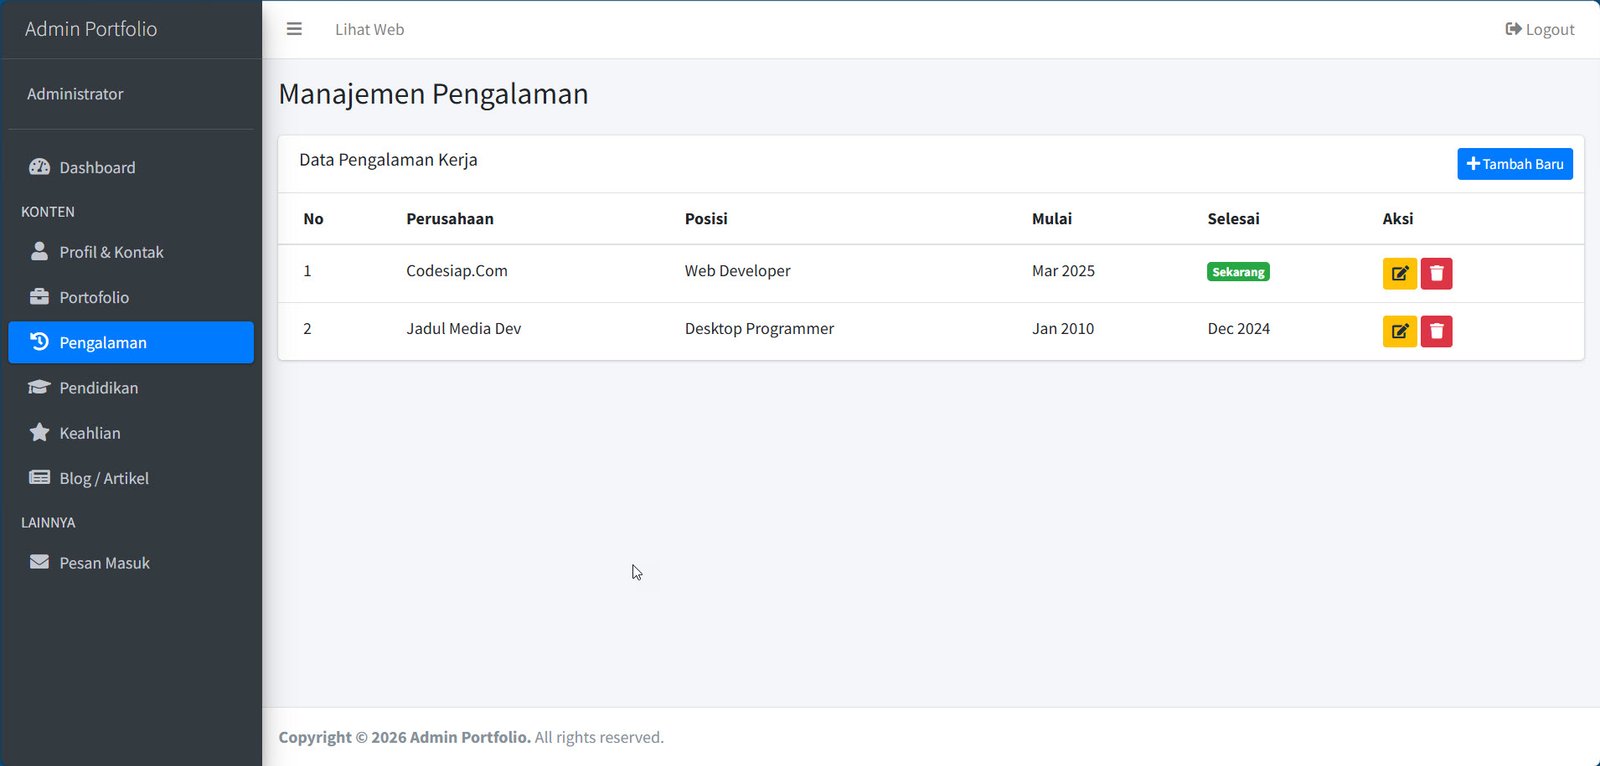Click the Jan 2010 start date
Viewport: 1600px width, 766px height.
[1063, 329]
